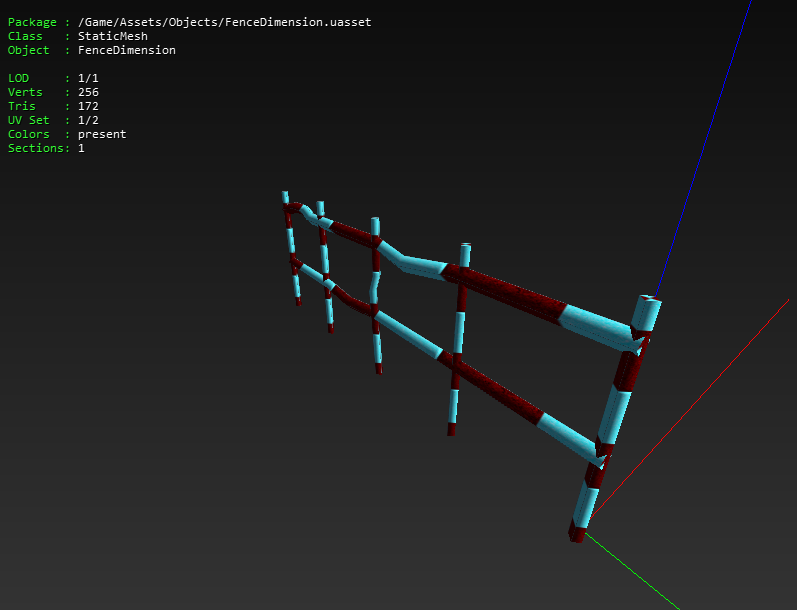Image resolution: width=797 pixels, height=610 pixels.
Task: Click the Colors value present
Action: click(x=102, y=134)
